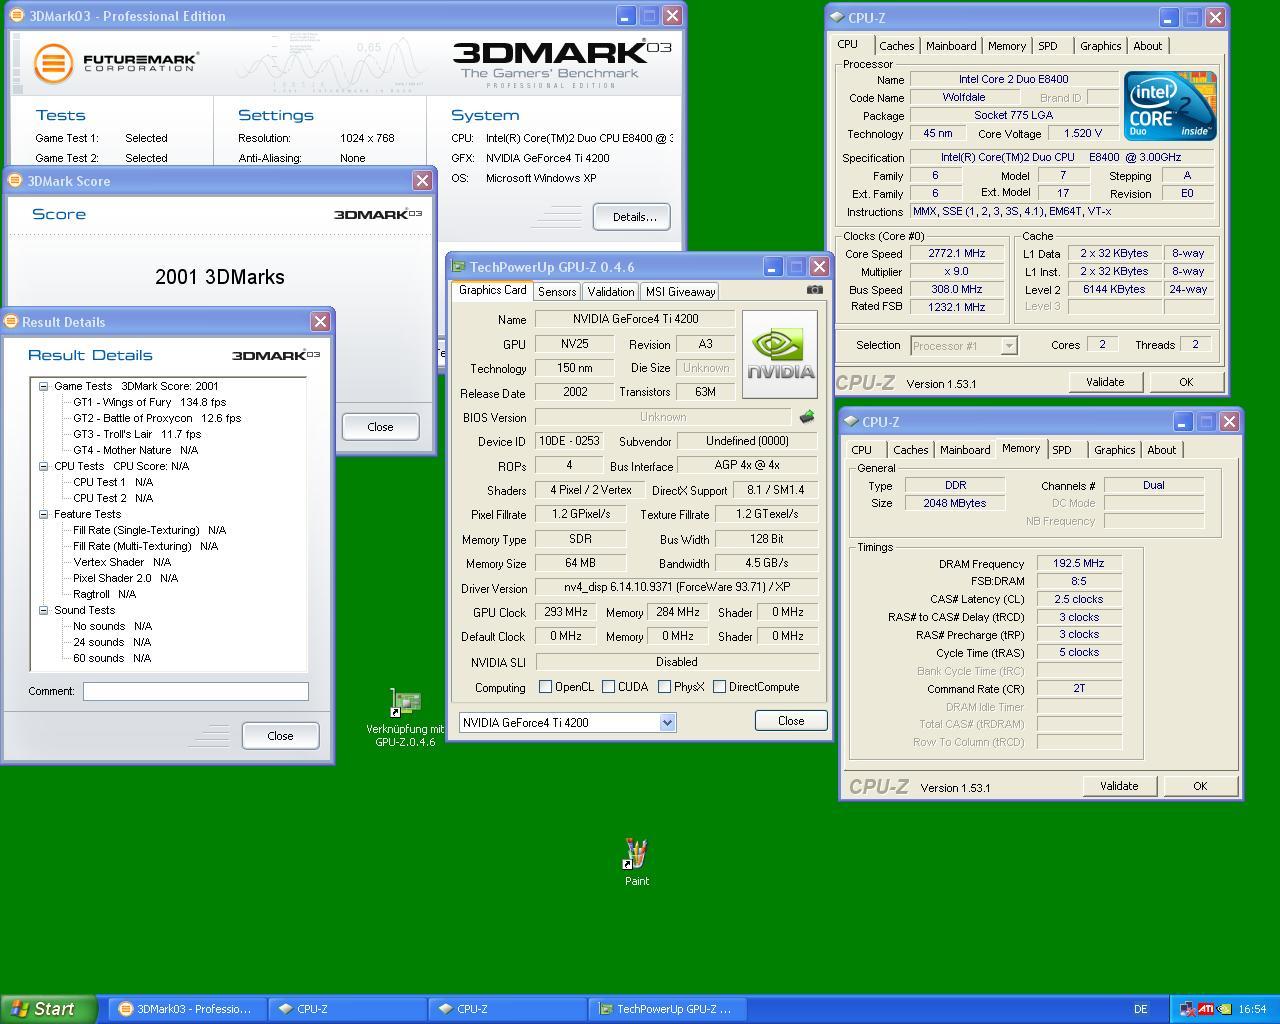This screenshot has width=1280, height=1024.
Task: Click the ATI tray icon in taskbar
Action: click(x=1206, y=1009)
